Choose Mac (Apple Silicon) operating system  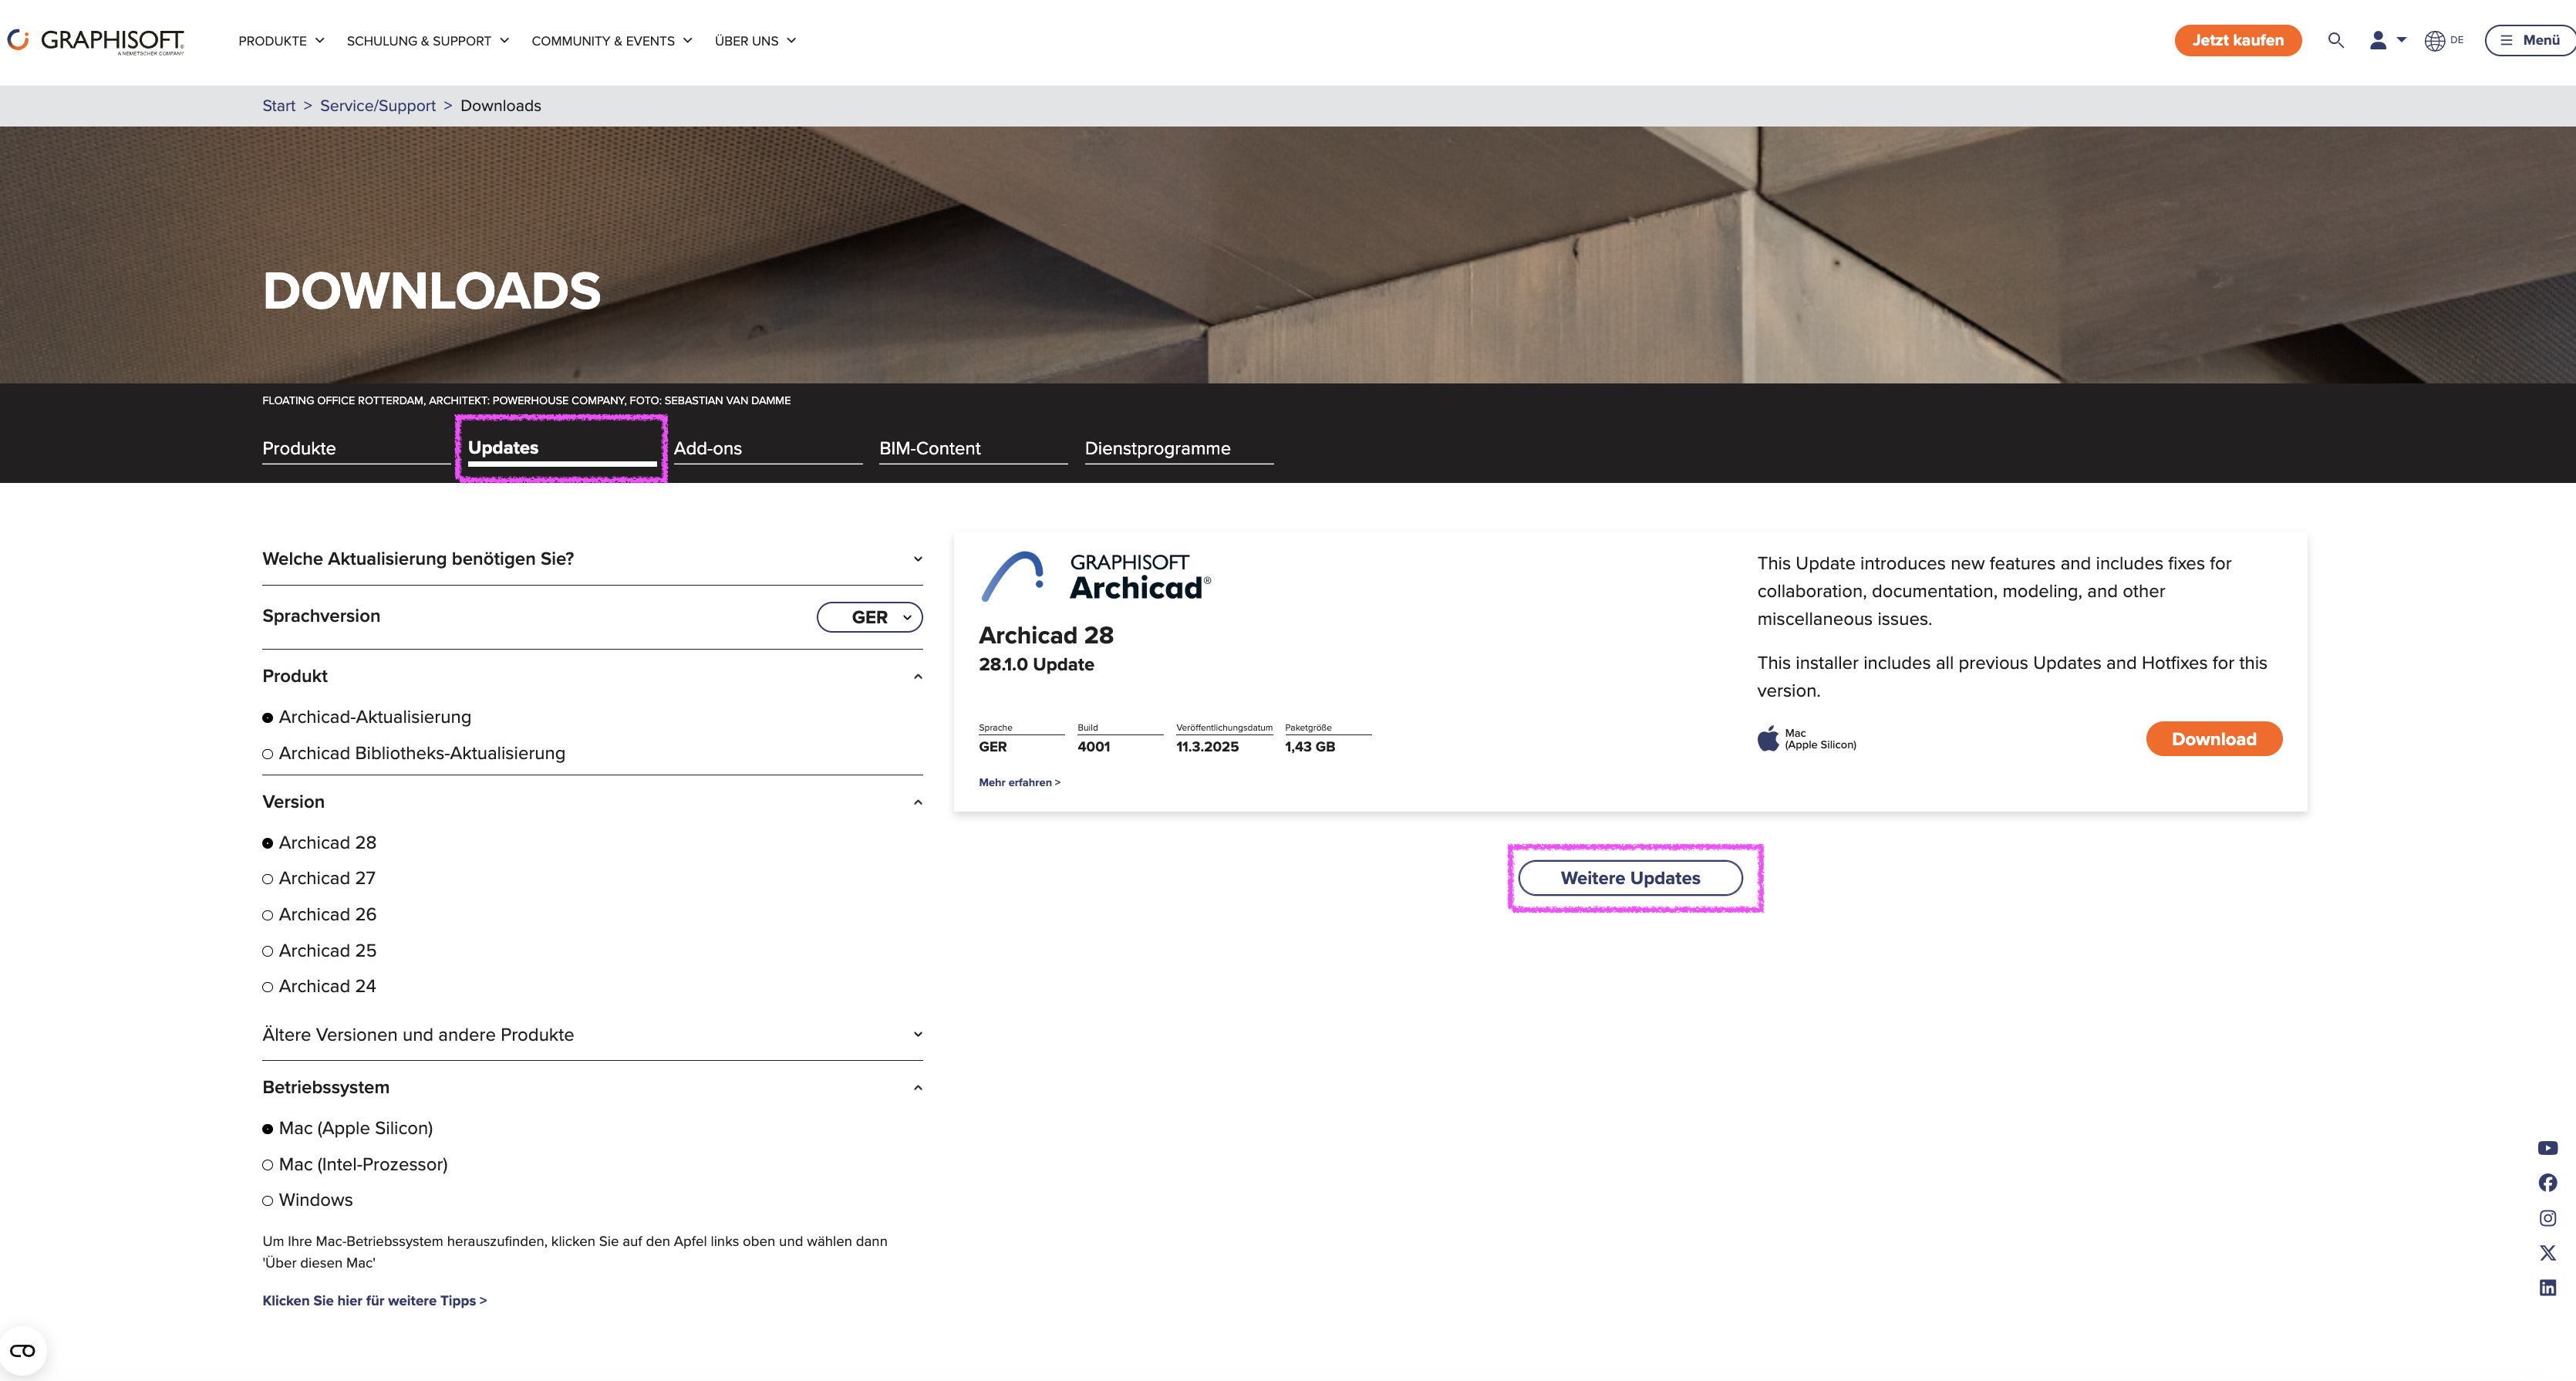[x=347, y=1128]
